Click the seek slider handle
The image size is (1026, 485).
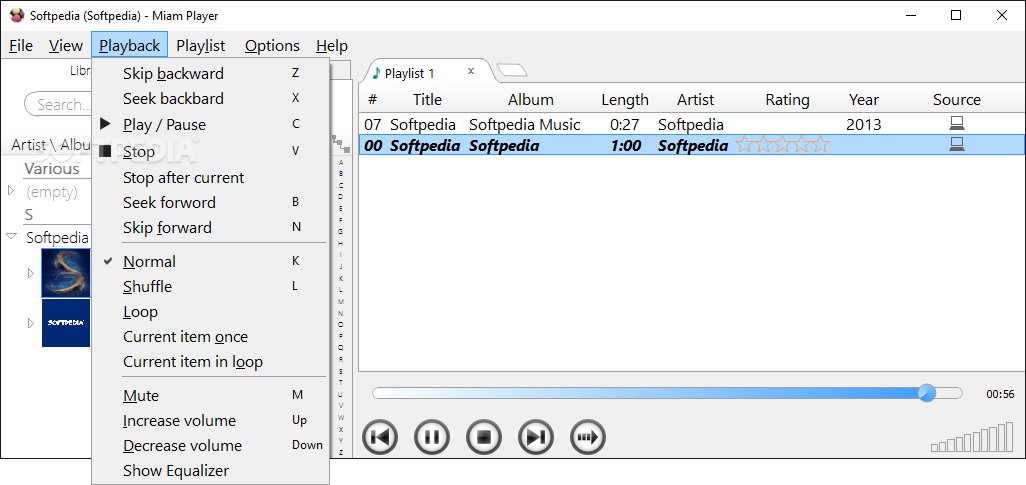[927, 393]
